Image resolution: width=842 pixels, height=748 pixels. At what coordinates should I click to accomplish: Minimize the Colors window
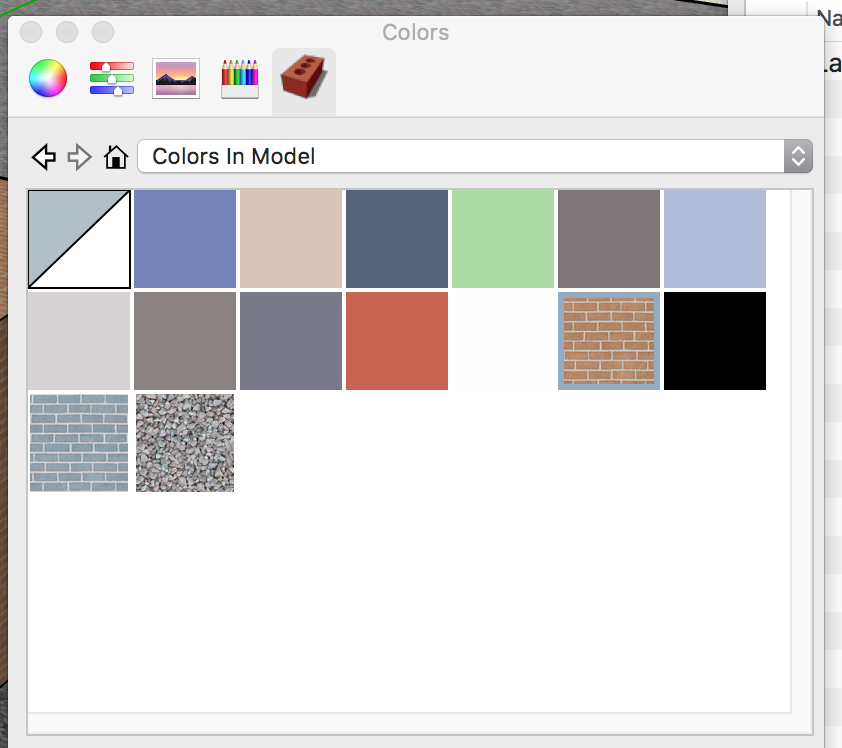67,32
